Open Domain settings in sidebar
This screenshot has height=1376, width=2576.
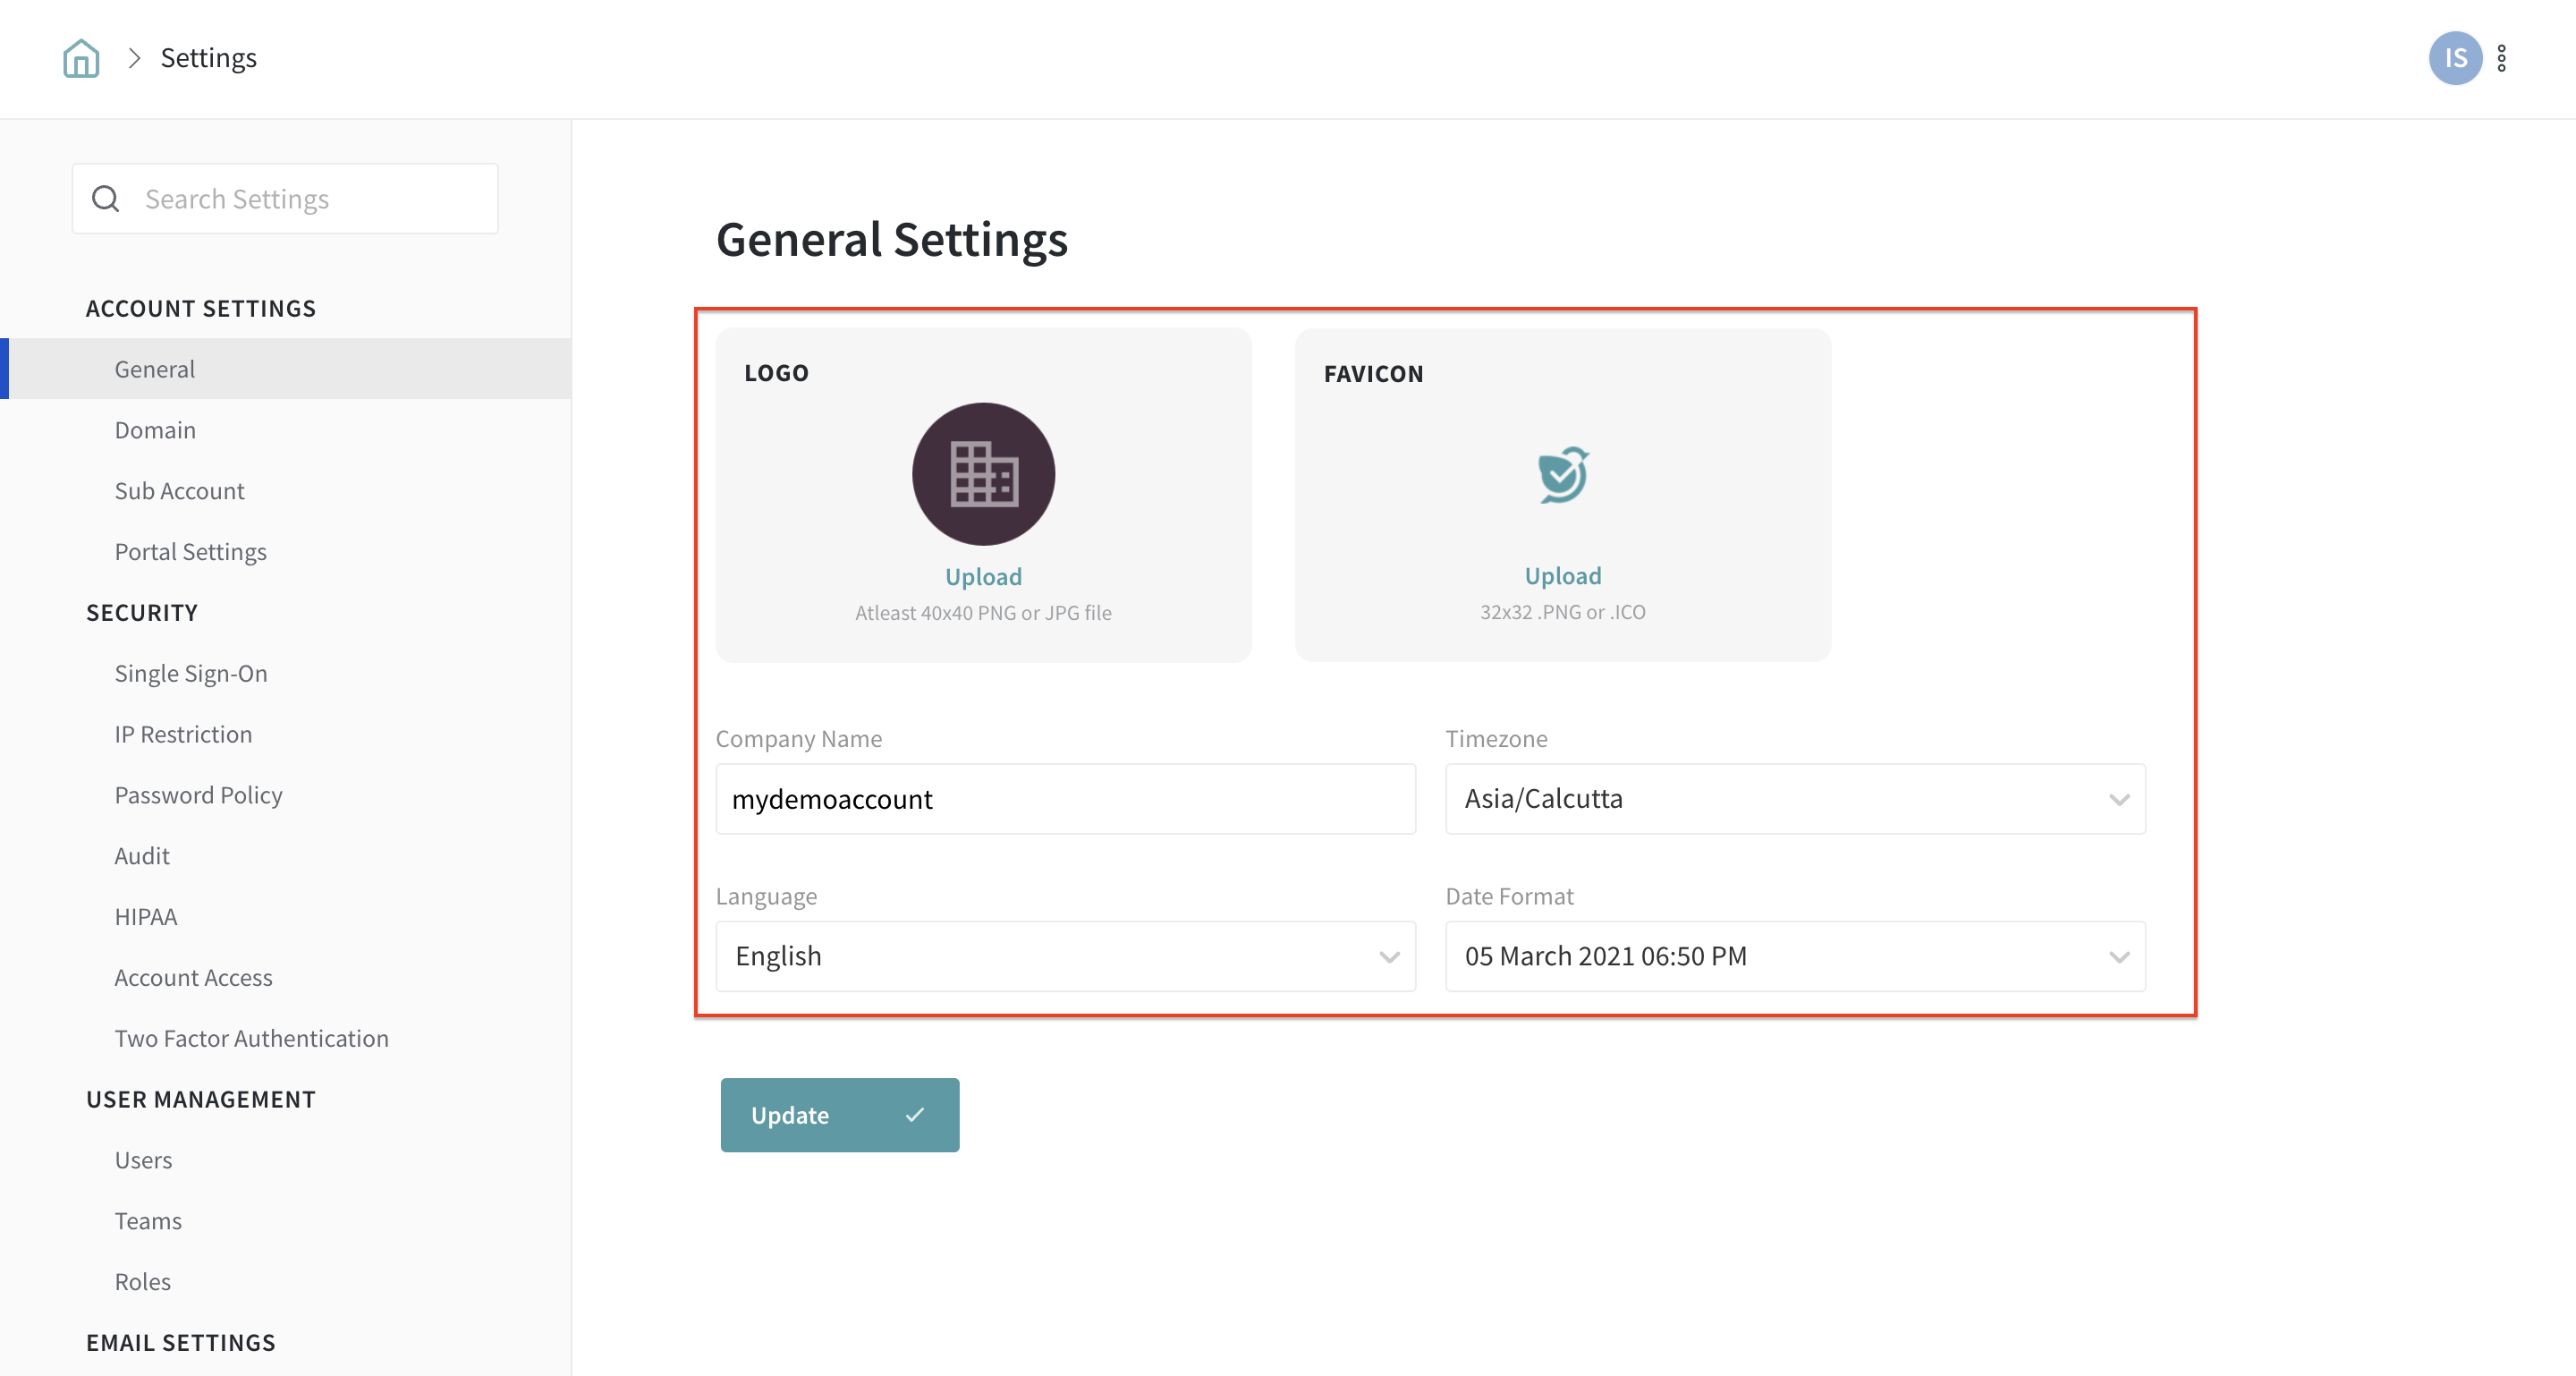[x=155, y=430]
